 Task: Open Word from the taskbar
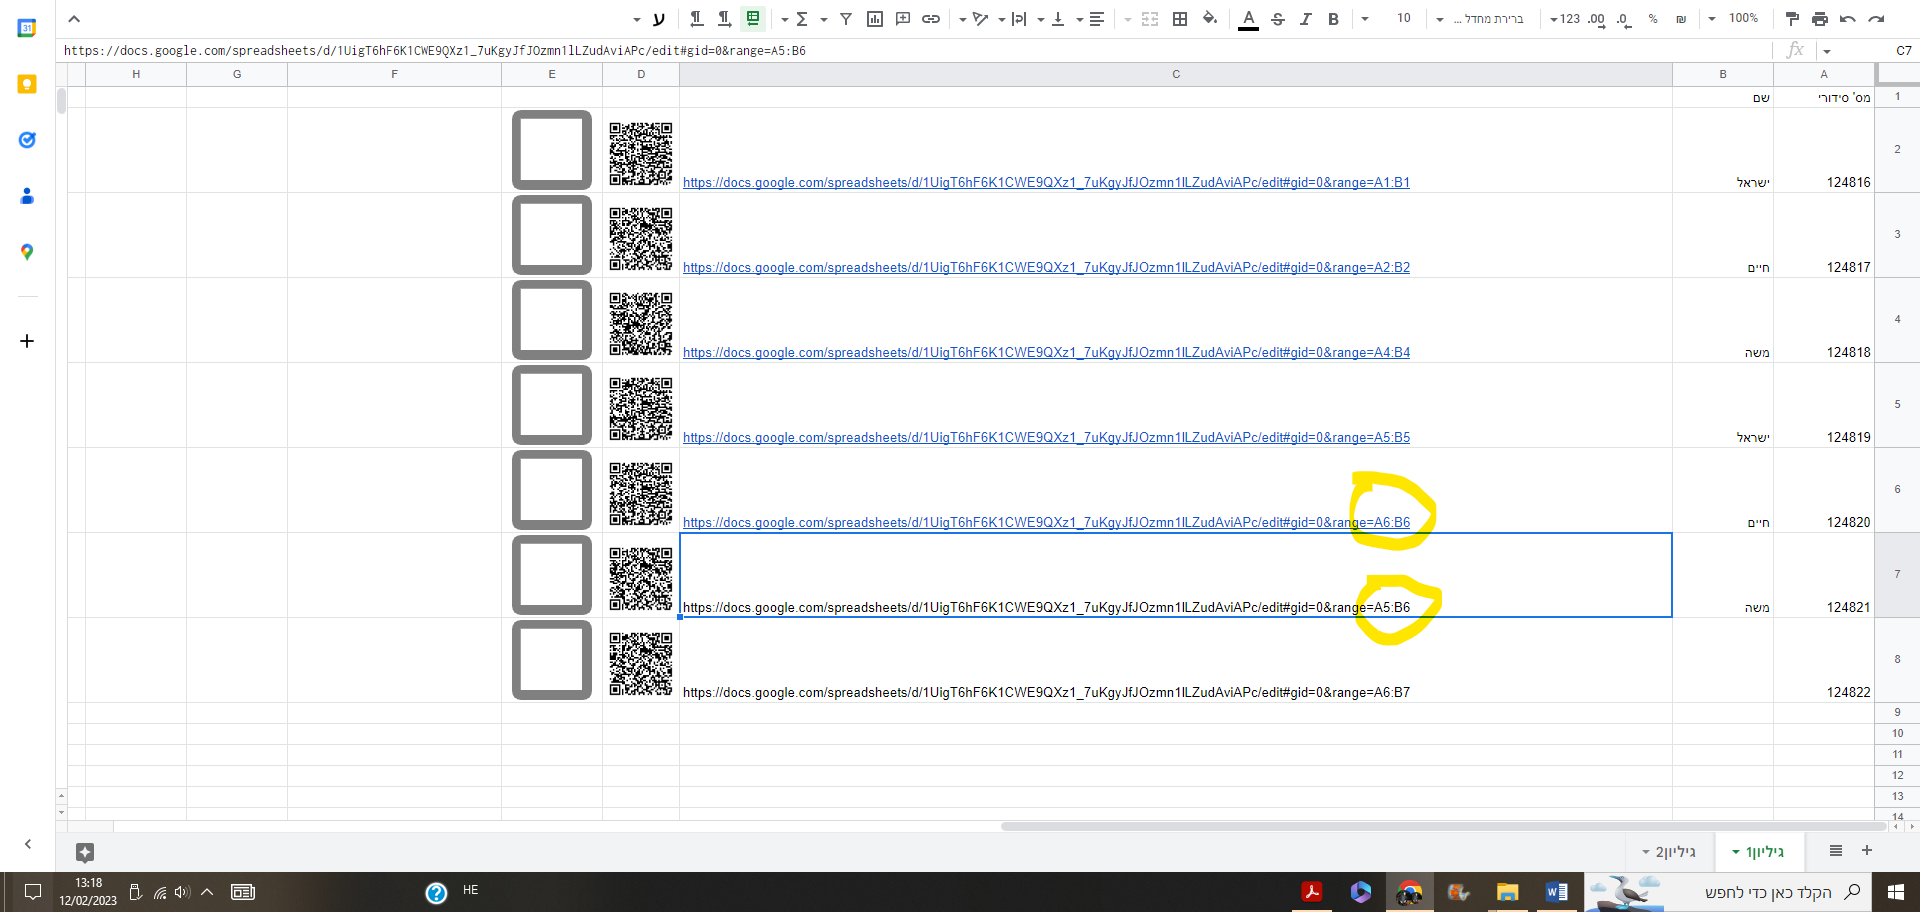pos(1556,892)
